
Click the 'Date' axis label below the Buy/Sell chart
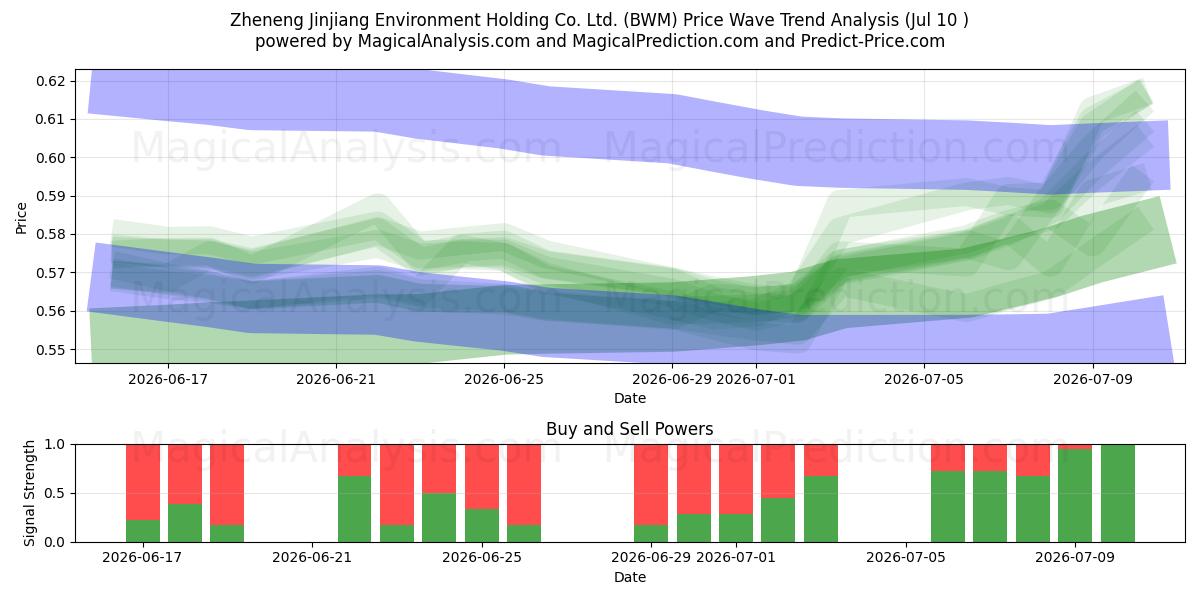pos(630,577)
